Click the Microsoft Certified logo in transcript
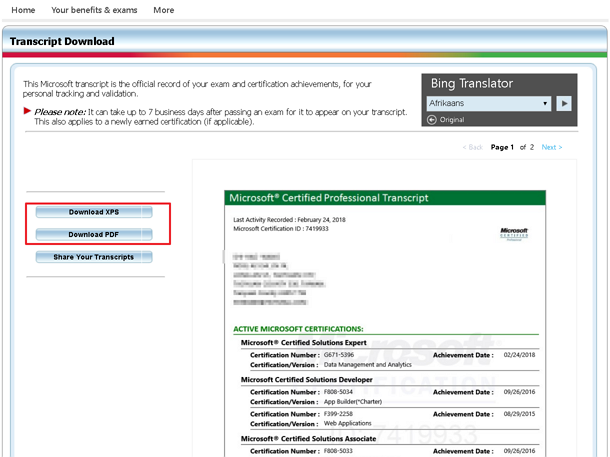This screenshot has width=610, height=457. (514, 234)
